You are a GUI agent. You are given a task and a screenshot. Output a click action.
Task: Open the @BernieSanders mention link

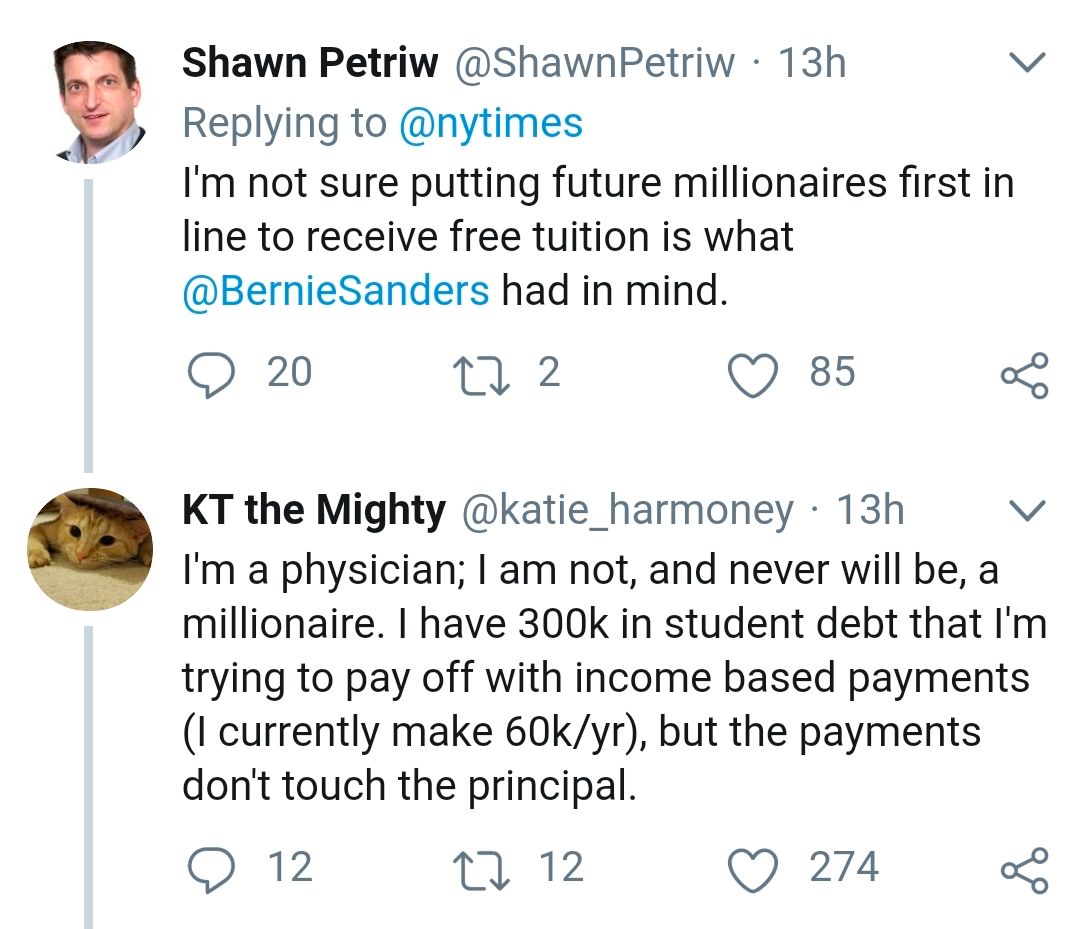click(x=335, y=291)
